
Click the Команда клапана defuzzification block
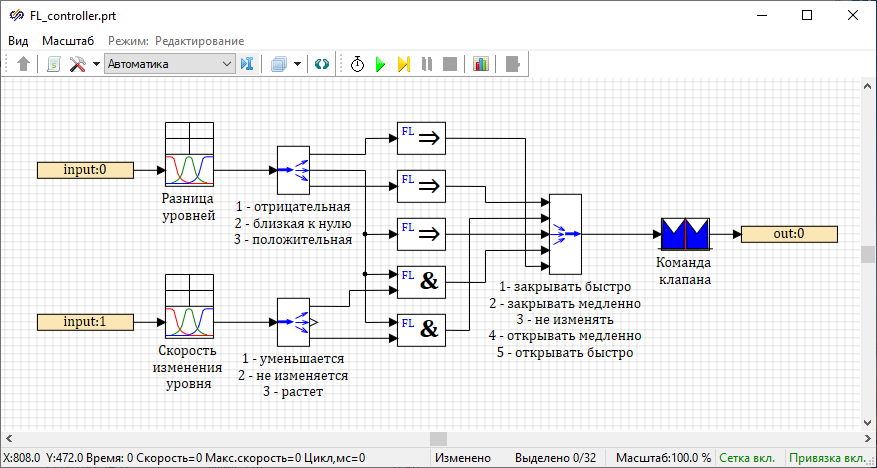point(684,234)
